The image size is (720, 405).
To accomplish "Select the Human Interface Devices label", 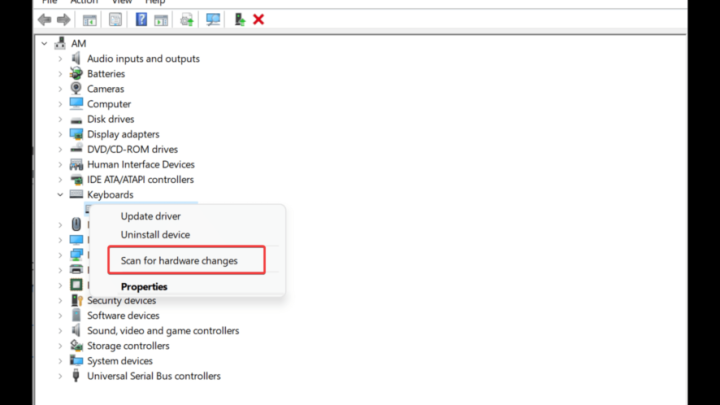I will point(141,164).
